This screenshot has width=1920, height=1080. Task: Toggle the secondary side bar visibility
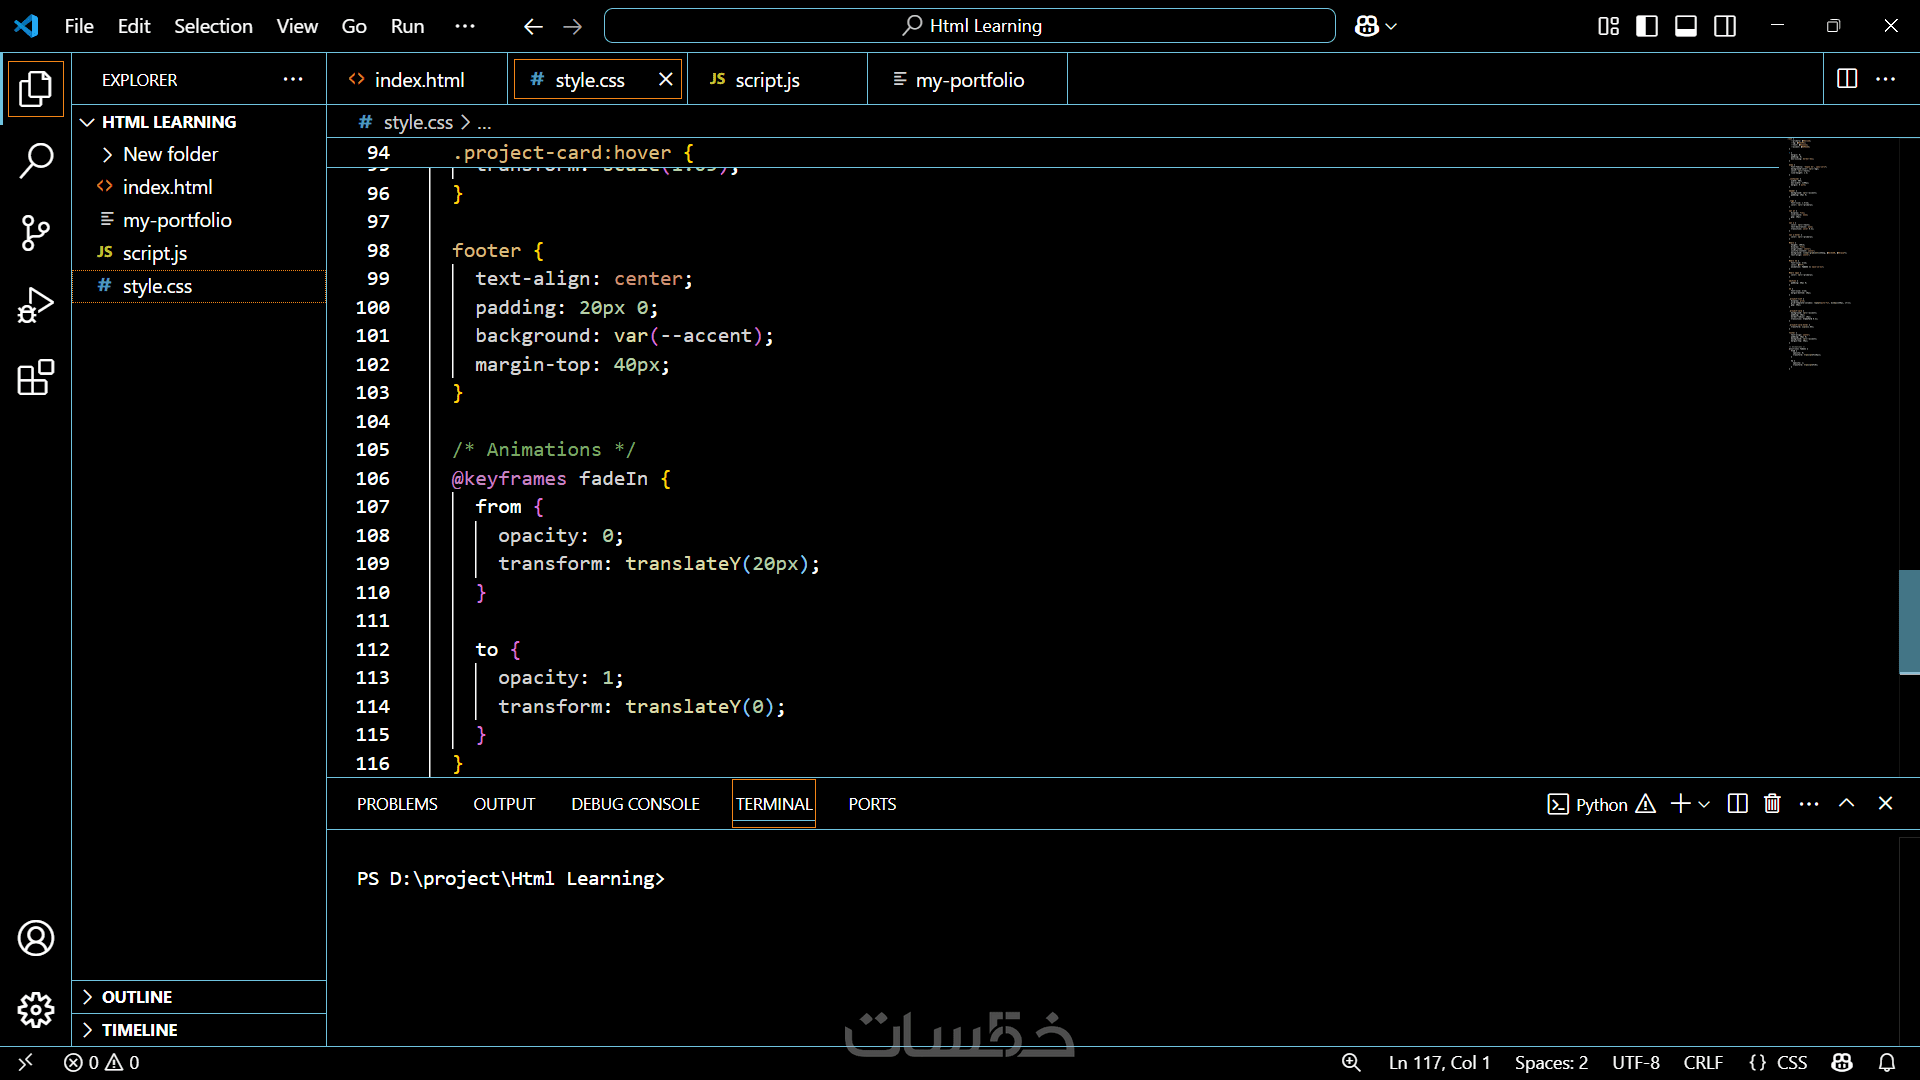pos(1725,26)
